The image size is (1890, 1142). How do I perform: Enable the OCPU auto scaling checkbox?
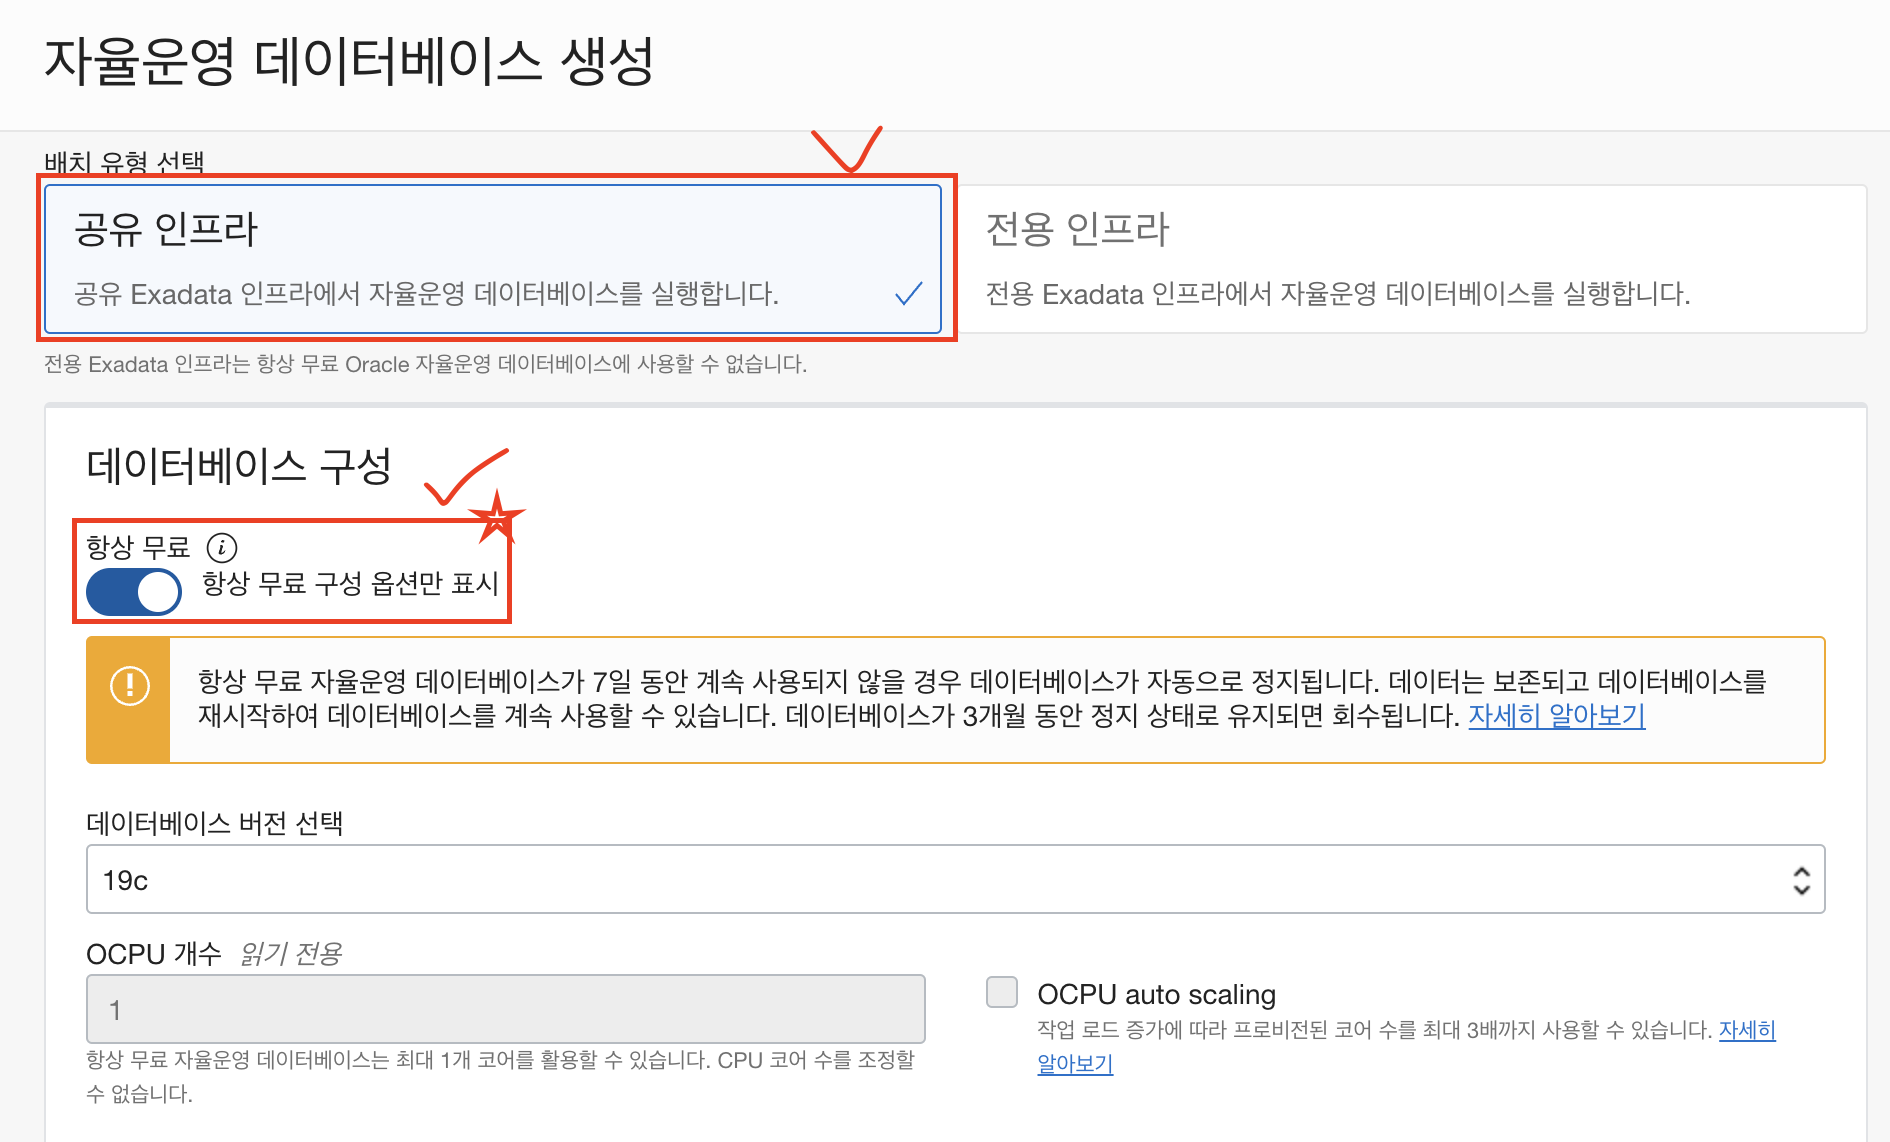pyautogui.click(x=1001, y=992)
